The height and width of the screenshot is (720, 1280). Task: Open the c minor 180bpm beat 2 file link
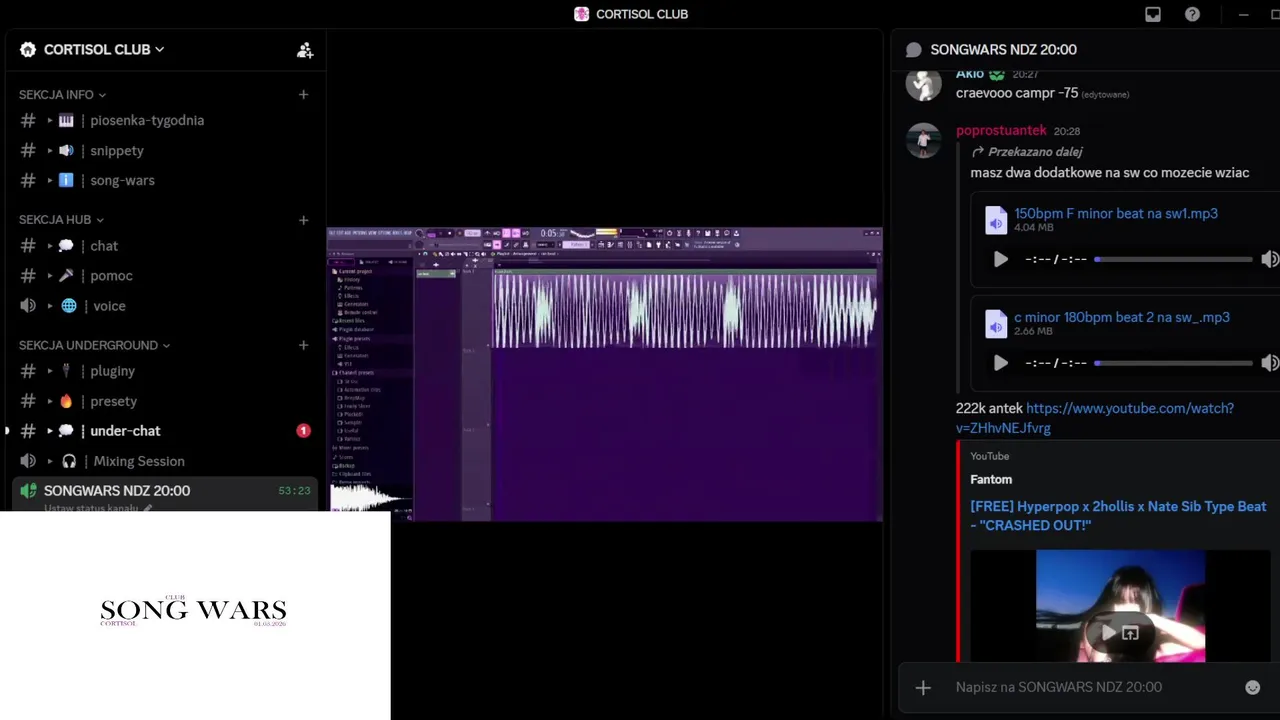tap(1122, 317)
